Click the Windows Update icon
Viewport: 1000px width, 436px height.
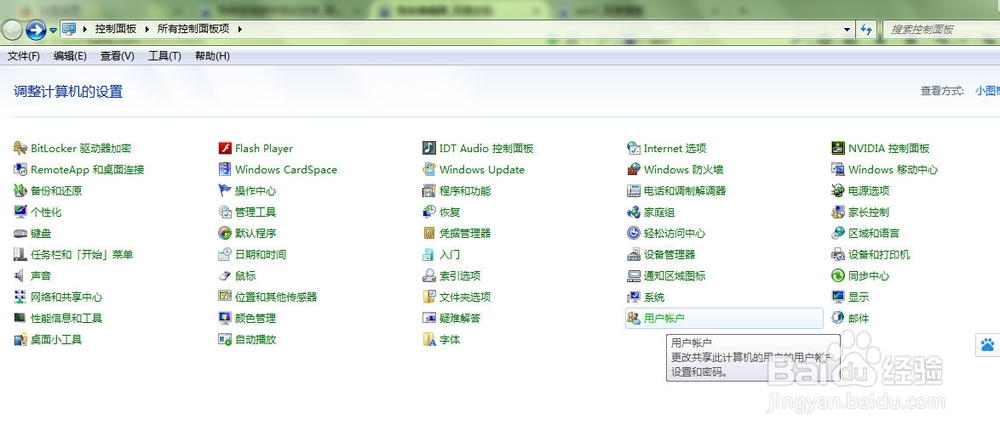(429, 170)
